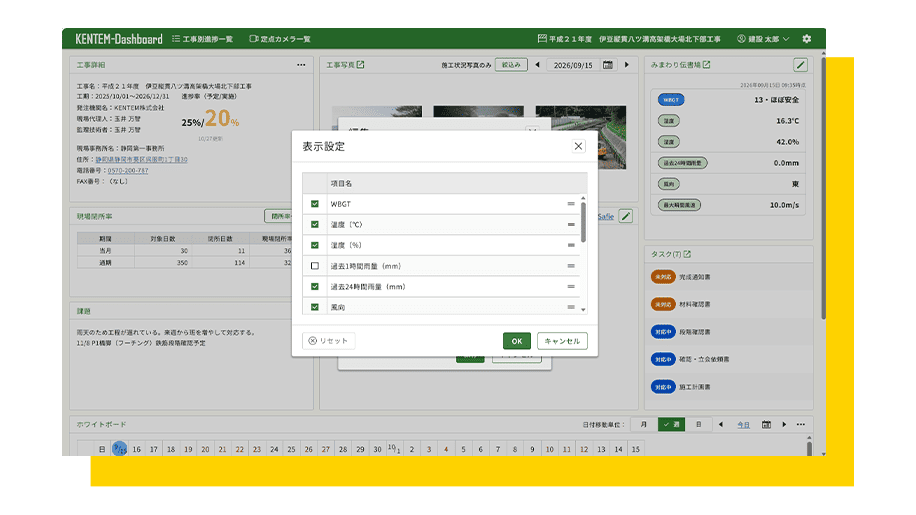Uncheck the 湿度(%) checkbox
This screenshot has width=916, height=515.
click(315, 245)
